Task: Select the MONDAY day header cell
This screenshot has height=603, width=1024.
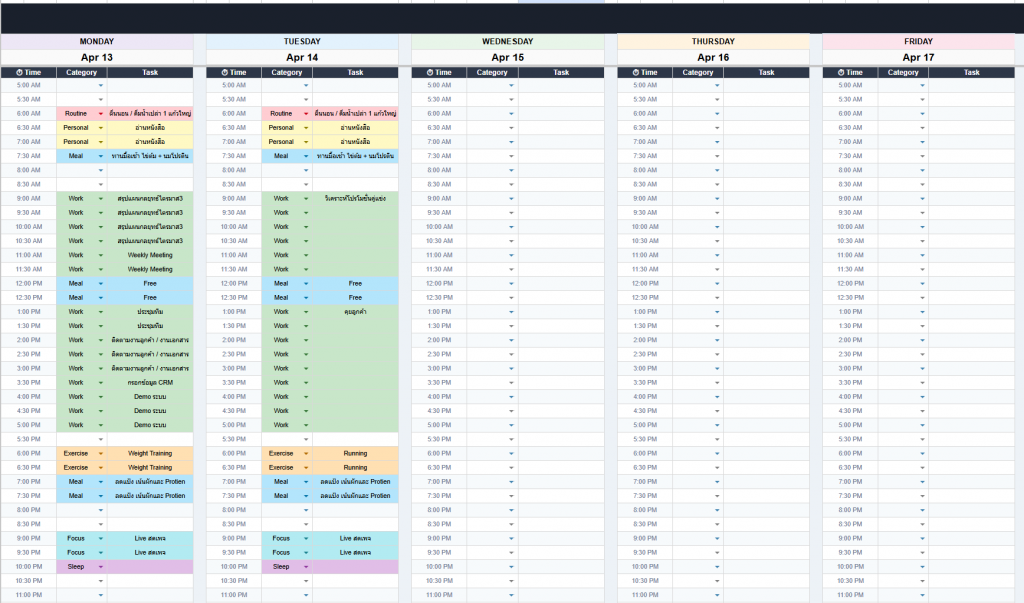Action: click(x=97, y=42)
